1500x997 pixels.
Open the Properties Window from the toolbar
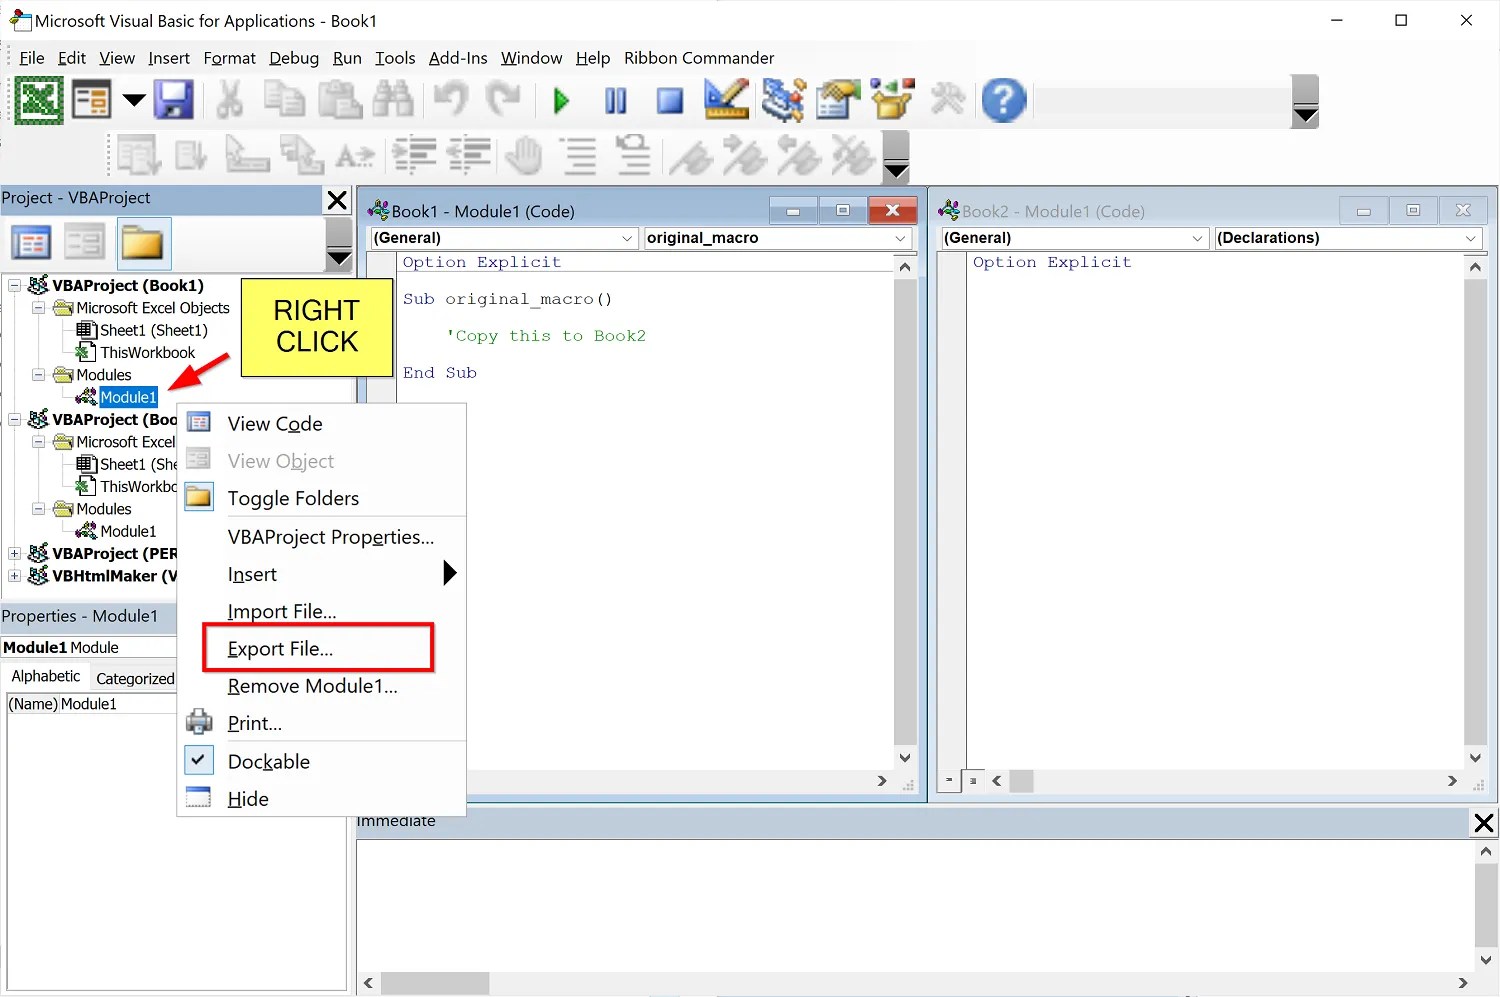tap(837, 100)
